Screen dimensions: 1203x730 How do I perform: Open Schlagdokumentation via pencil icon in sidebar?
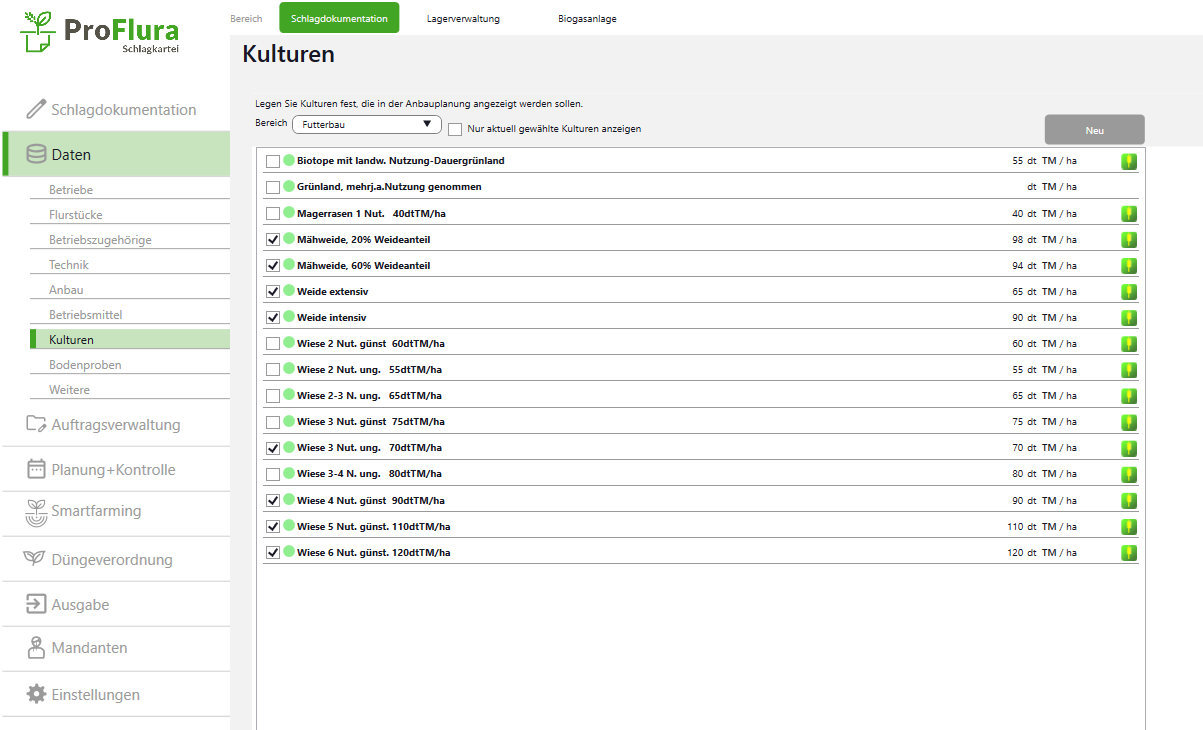coord(36,109)
